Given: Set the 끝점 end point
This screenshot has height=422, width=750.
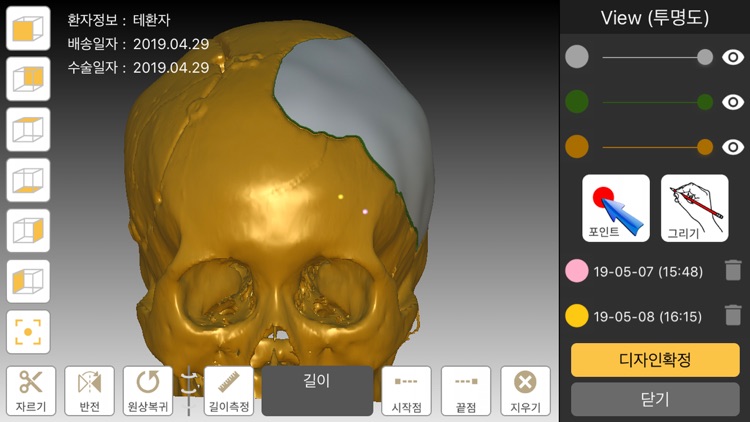Looking at the screenshot, I should pyautogui.click(x=466, y=391).
